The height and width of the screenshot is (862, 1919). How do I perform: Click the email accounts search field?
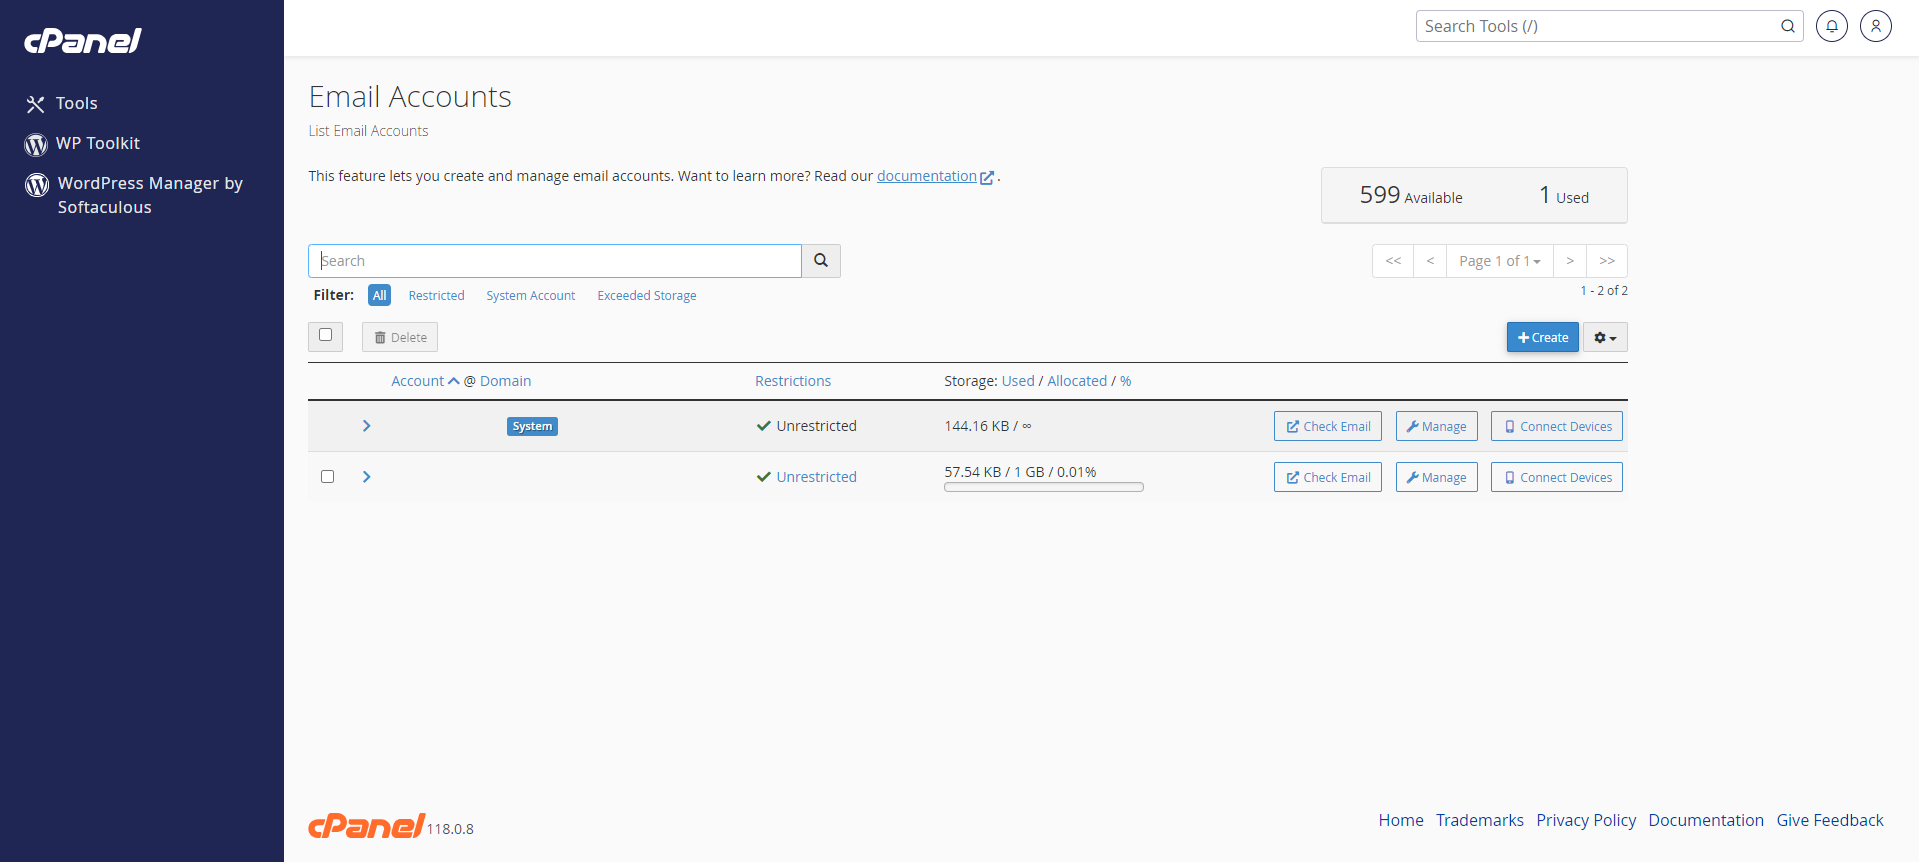tap(555, 261)
